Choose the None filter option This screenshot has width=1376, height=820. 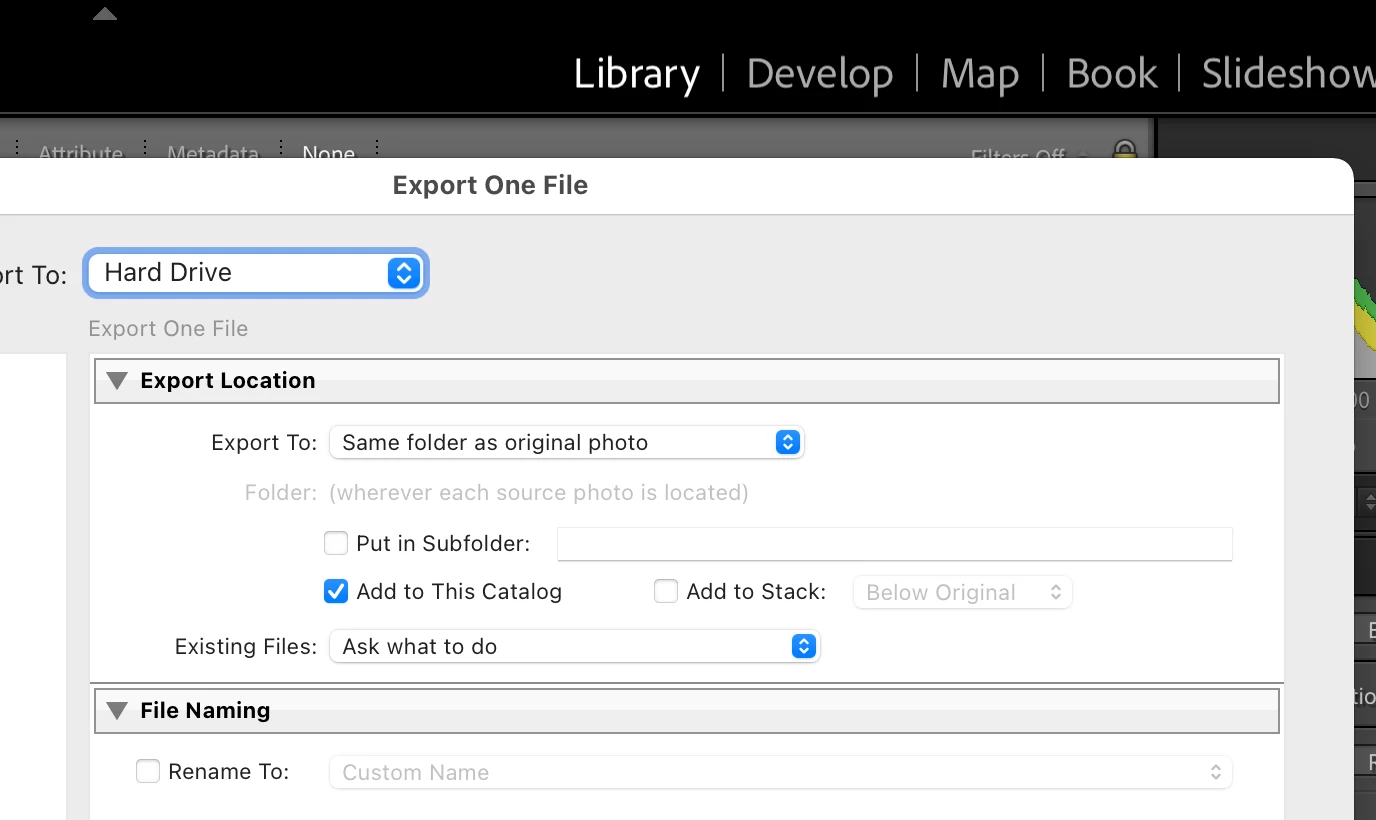pos(329,153)
